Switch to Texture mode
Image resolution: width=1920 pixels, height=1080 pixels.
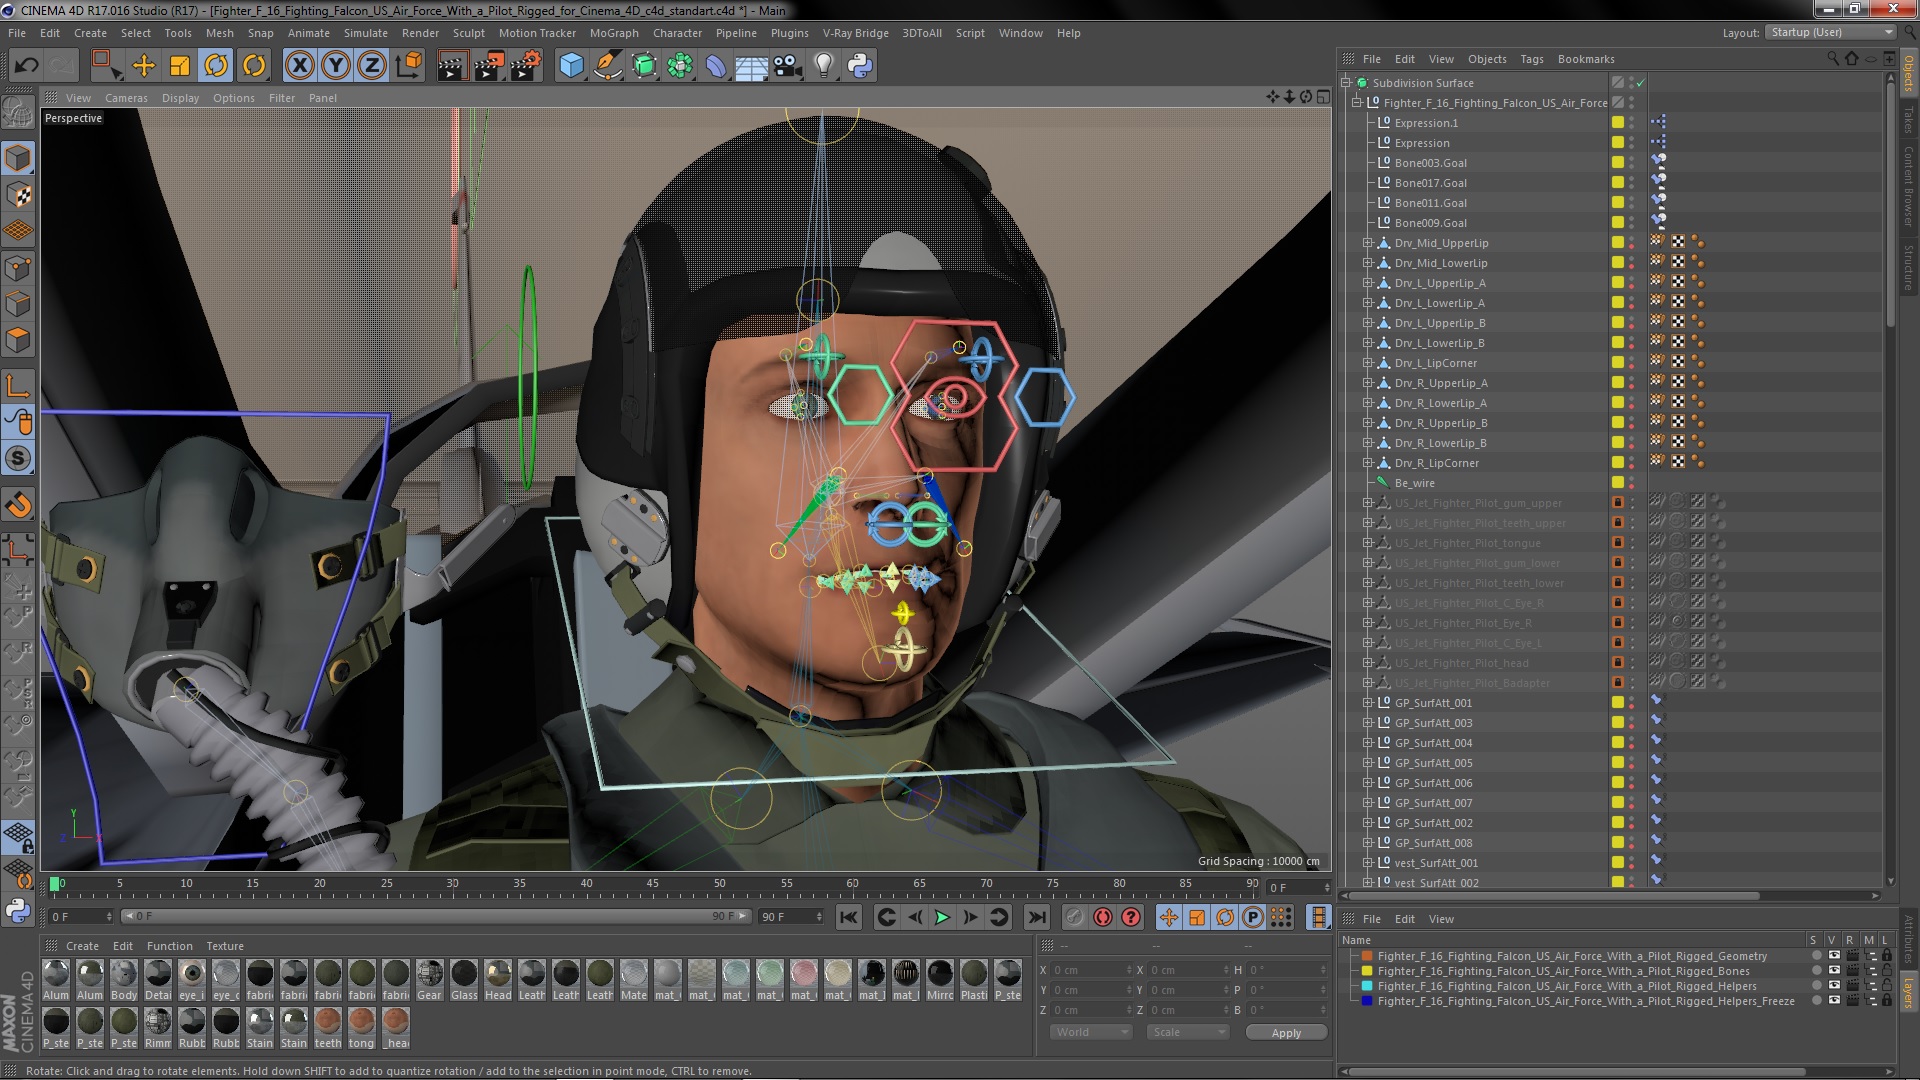click(18, 195)
